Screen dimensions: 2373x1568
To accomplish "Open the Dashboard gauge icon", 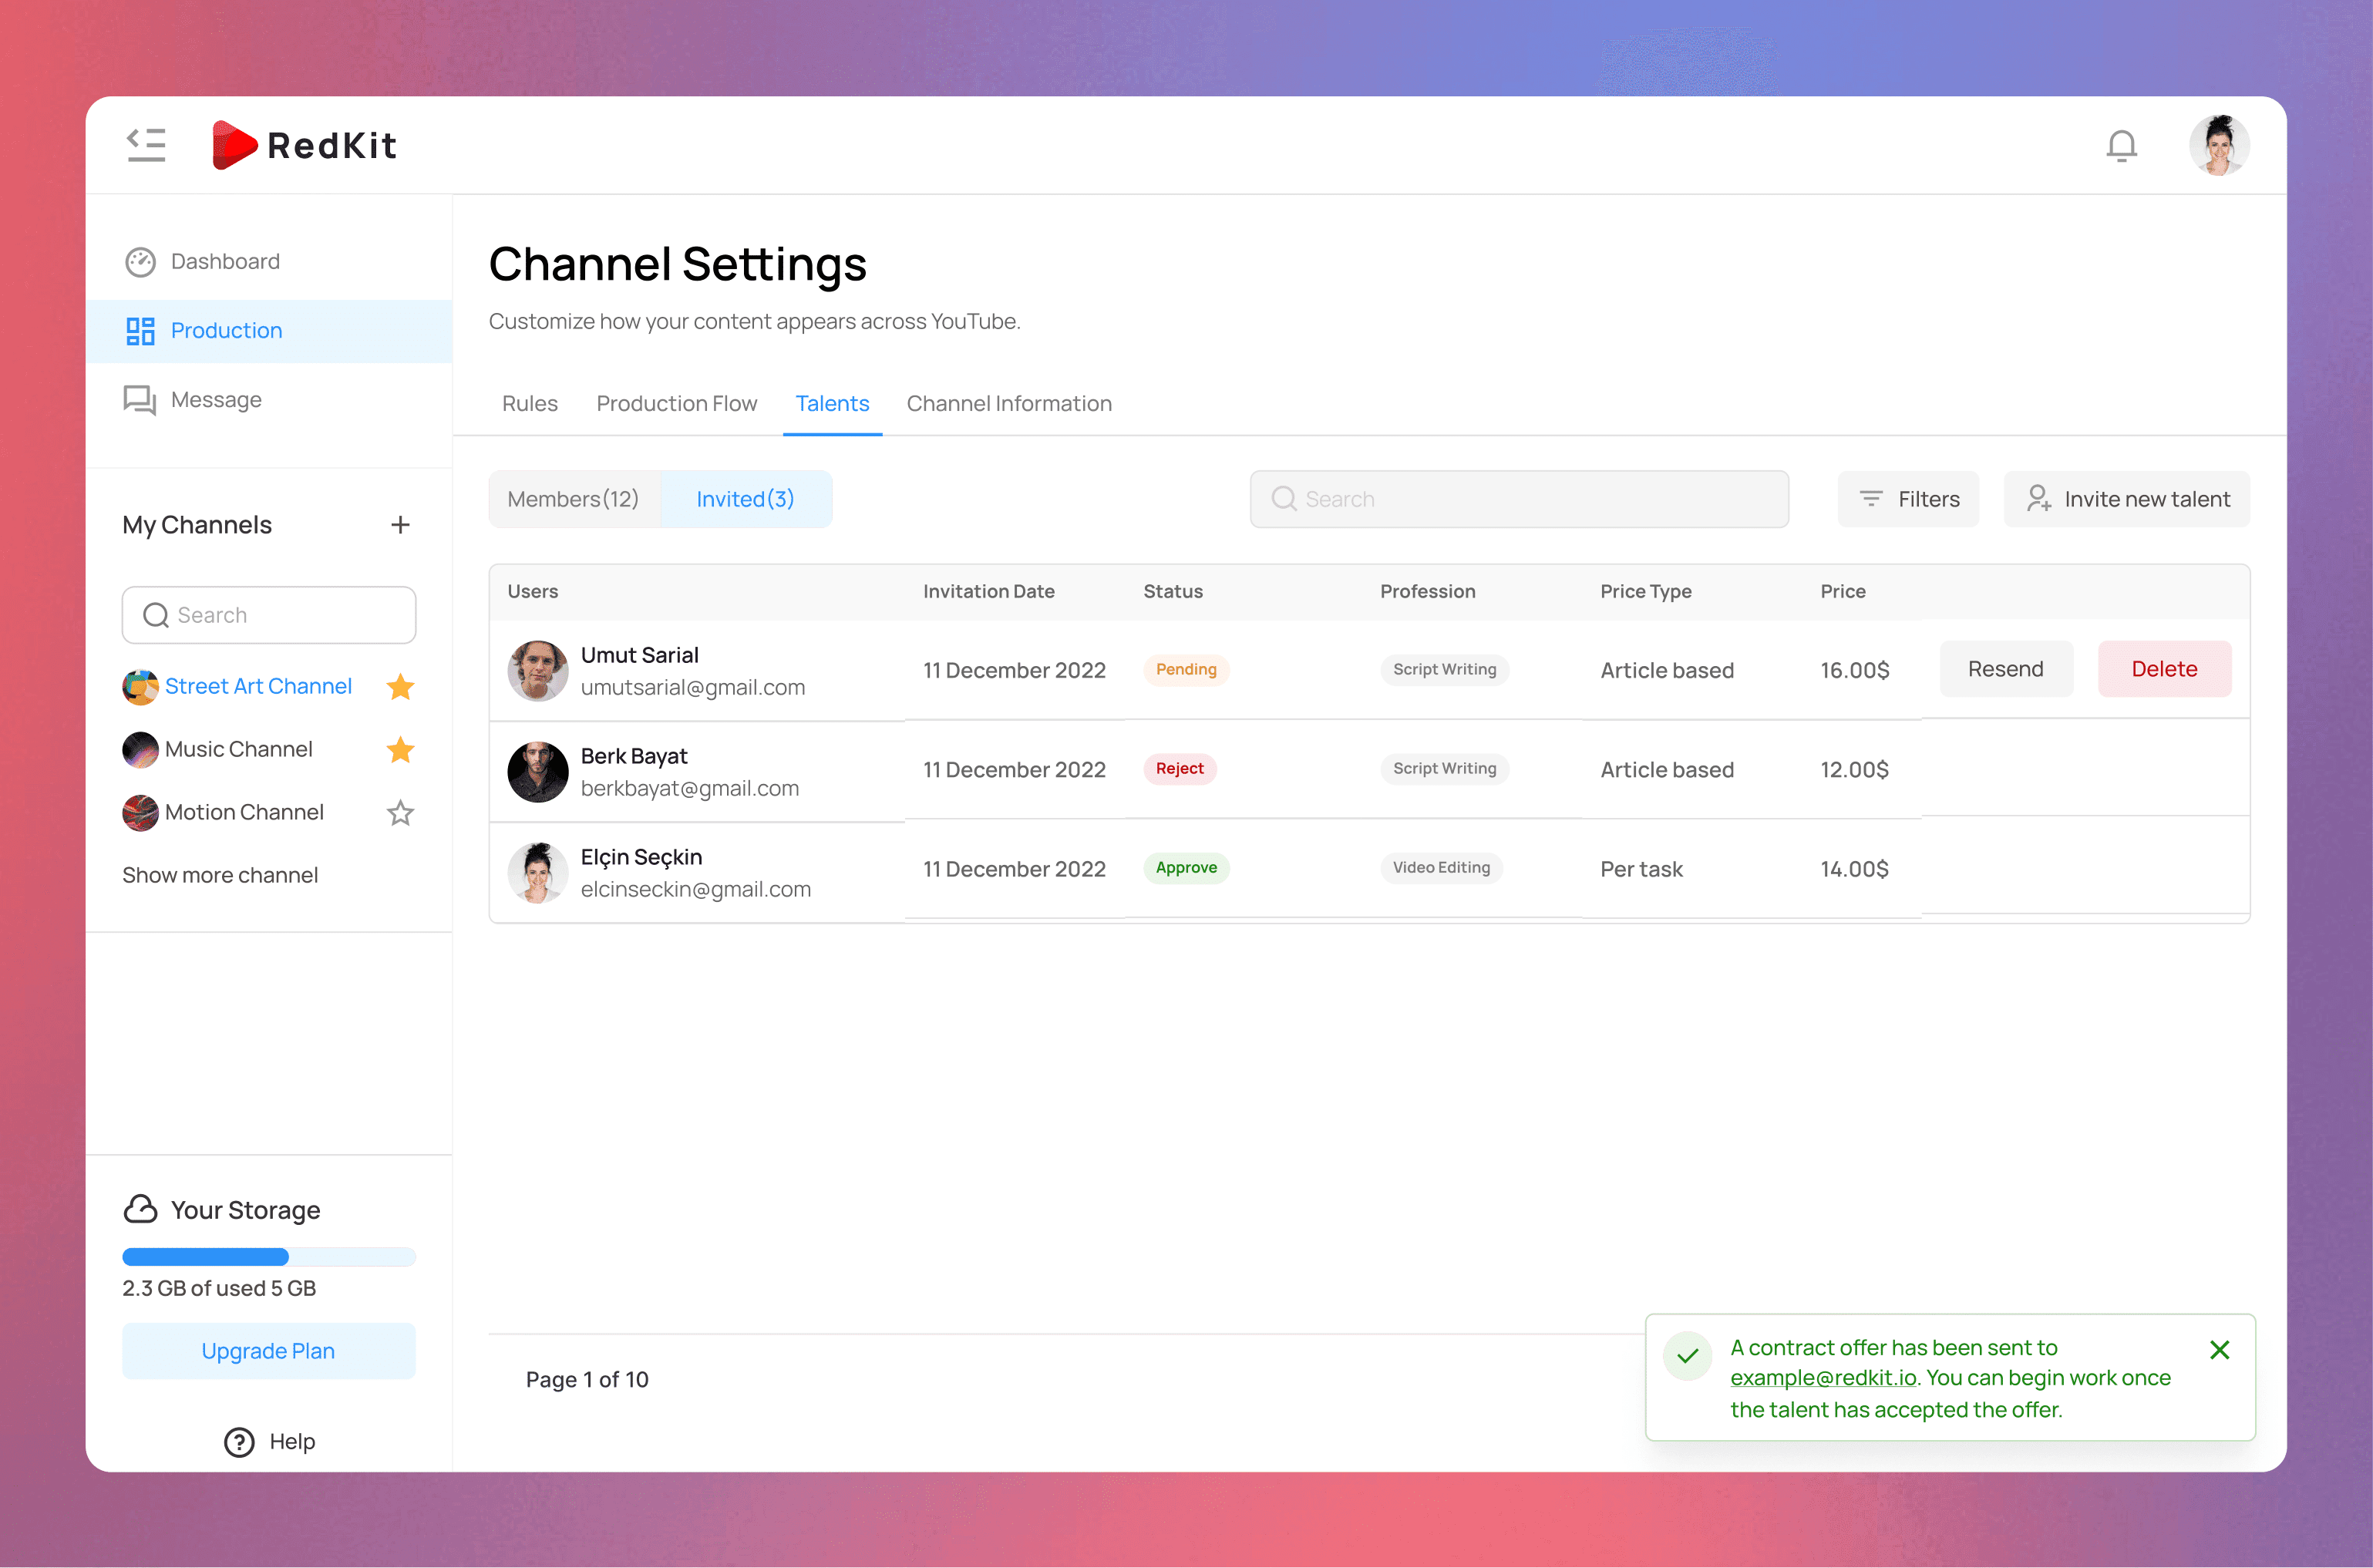I will (140, 262).
